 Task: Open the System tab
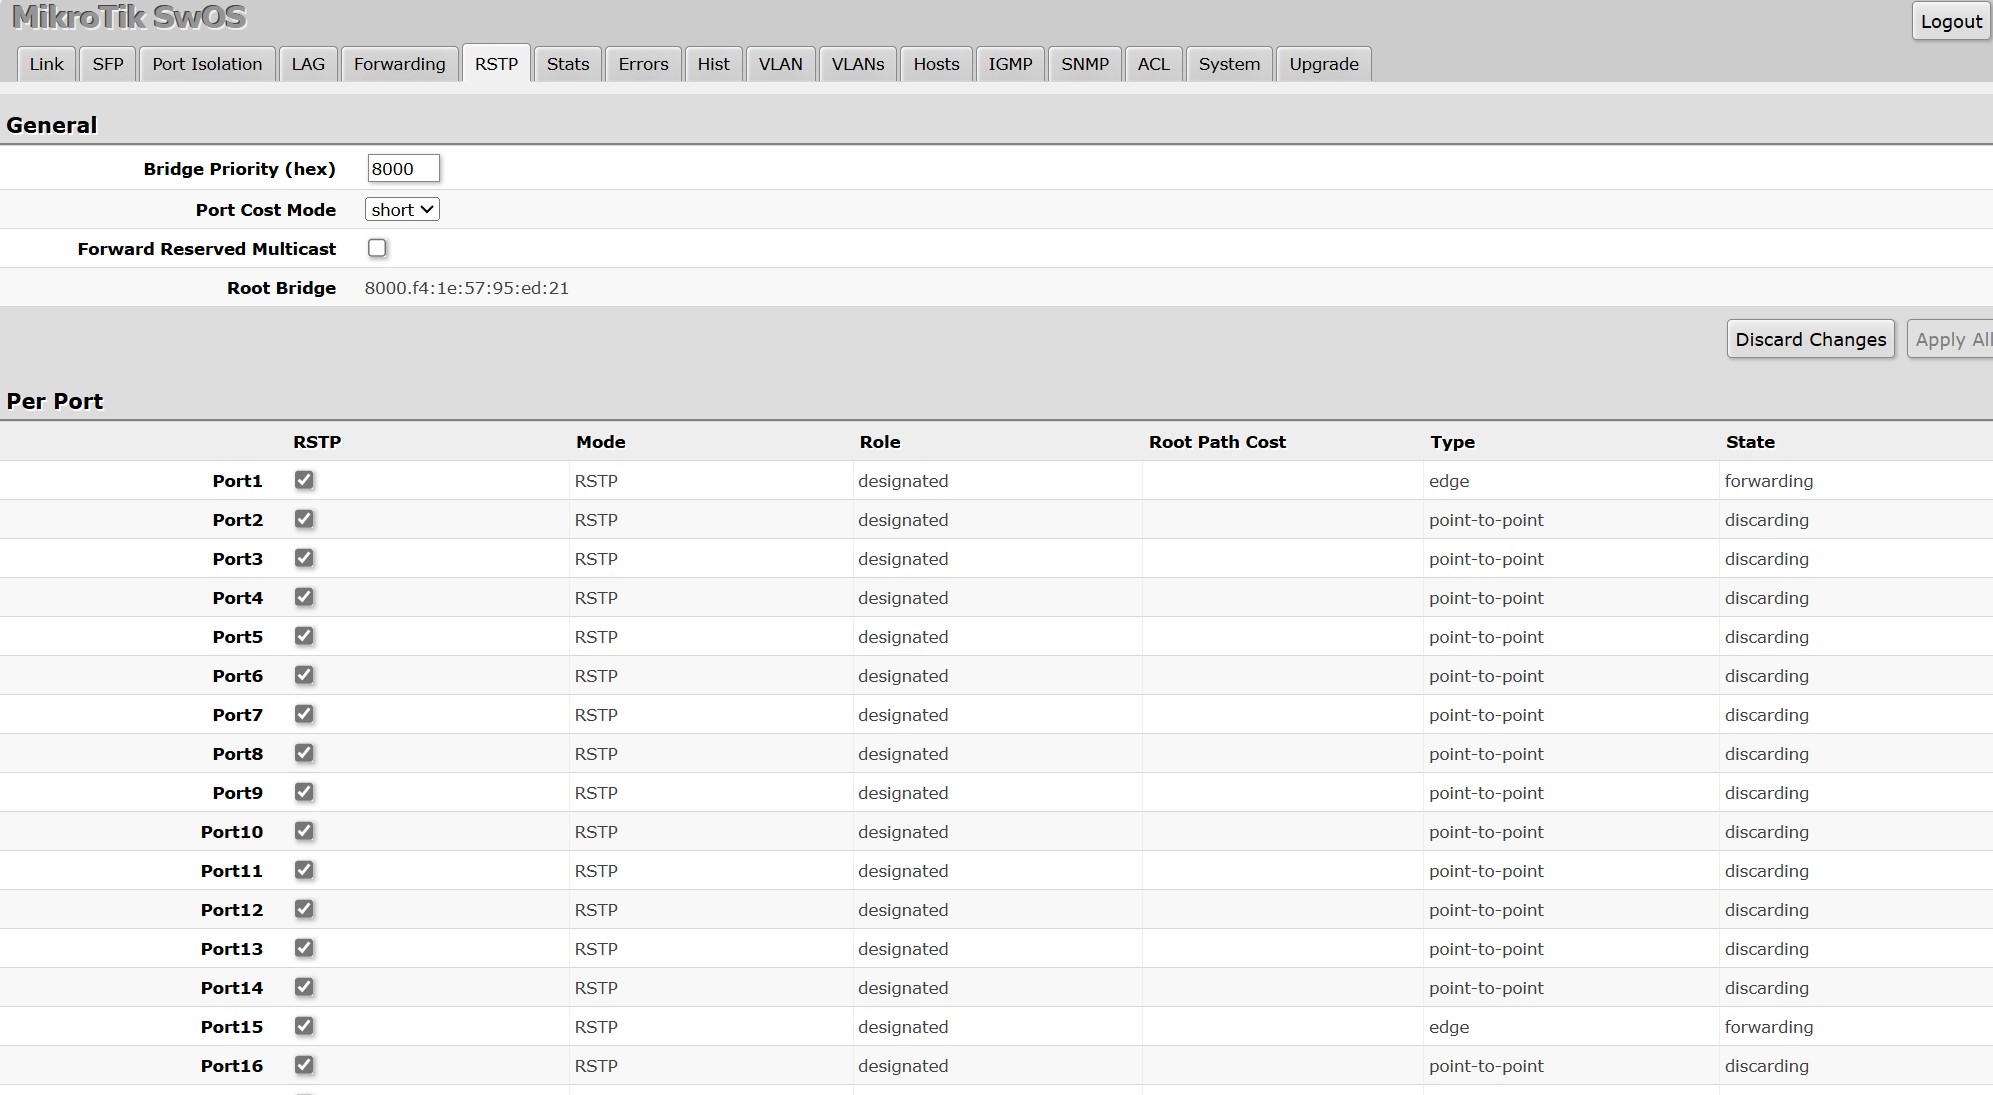[1228, 64]
